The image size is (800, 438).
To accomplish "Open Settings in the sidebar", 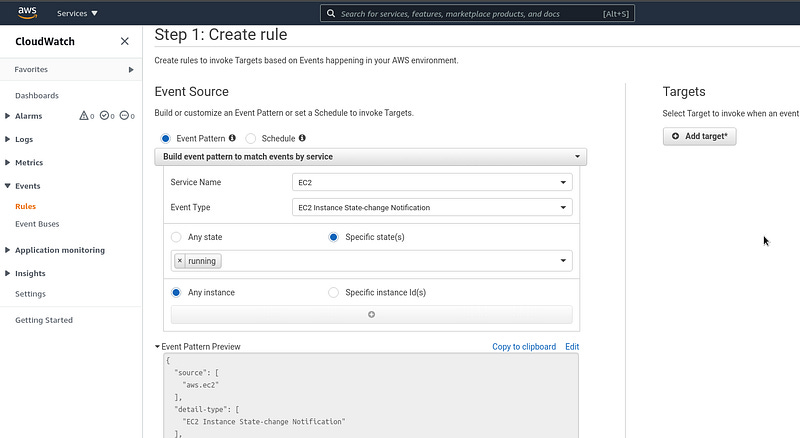I will click(31, 294).
